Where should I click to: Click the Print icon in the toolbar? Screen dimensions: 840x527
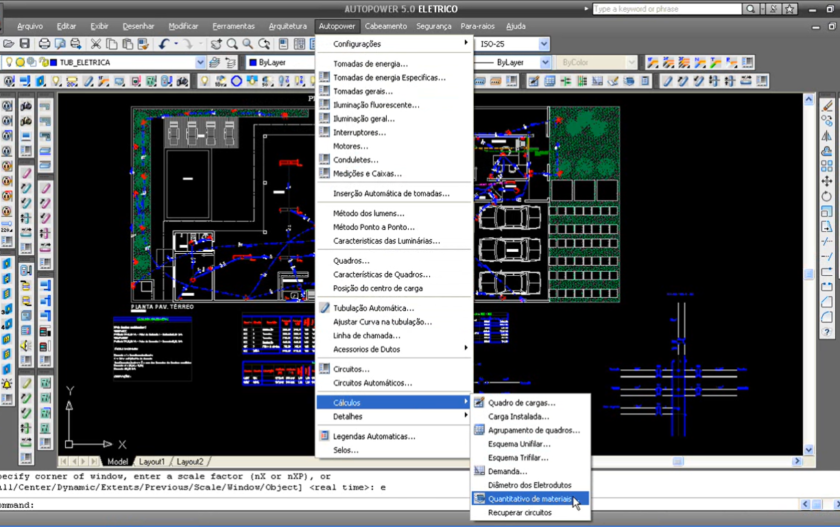point(44,44)
